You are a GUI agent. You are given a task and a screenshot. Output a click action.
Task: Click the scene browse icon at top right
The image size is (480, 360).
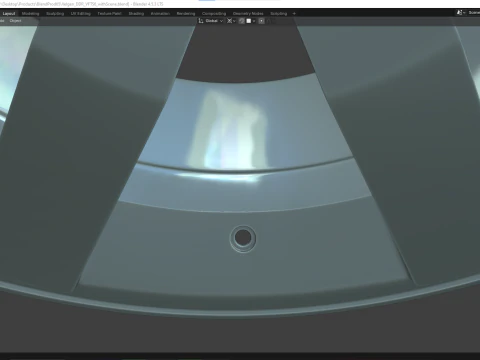coord(461,13)
